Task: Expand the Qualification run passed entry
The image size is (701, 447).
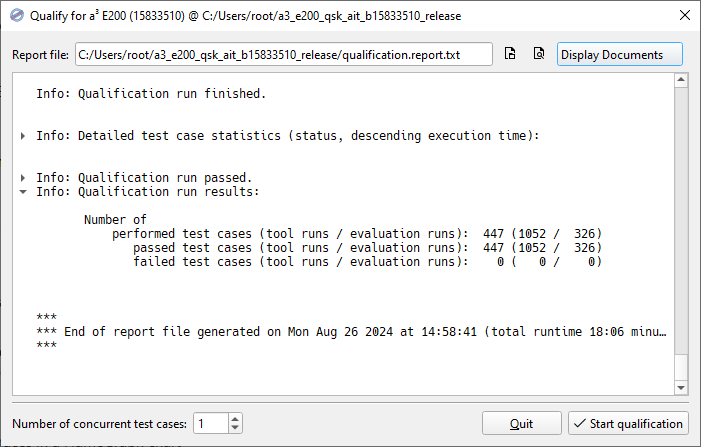Action: tap(23, 178)
